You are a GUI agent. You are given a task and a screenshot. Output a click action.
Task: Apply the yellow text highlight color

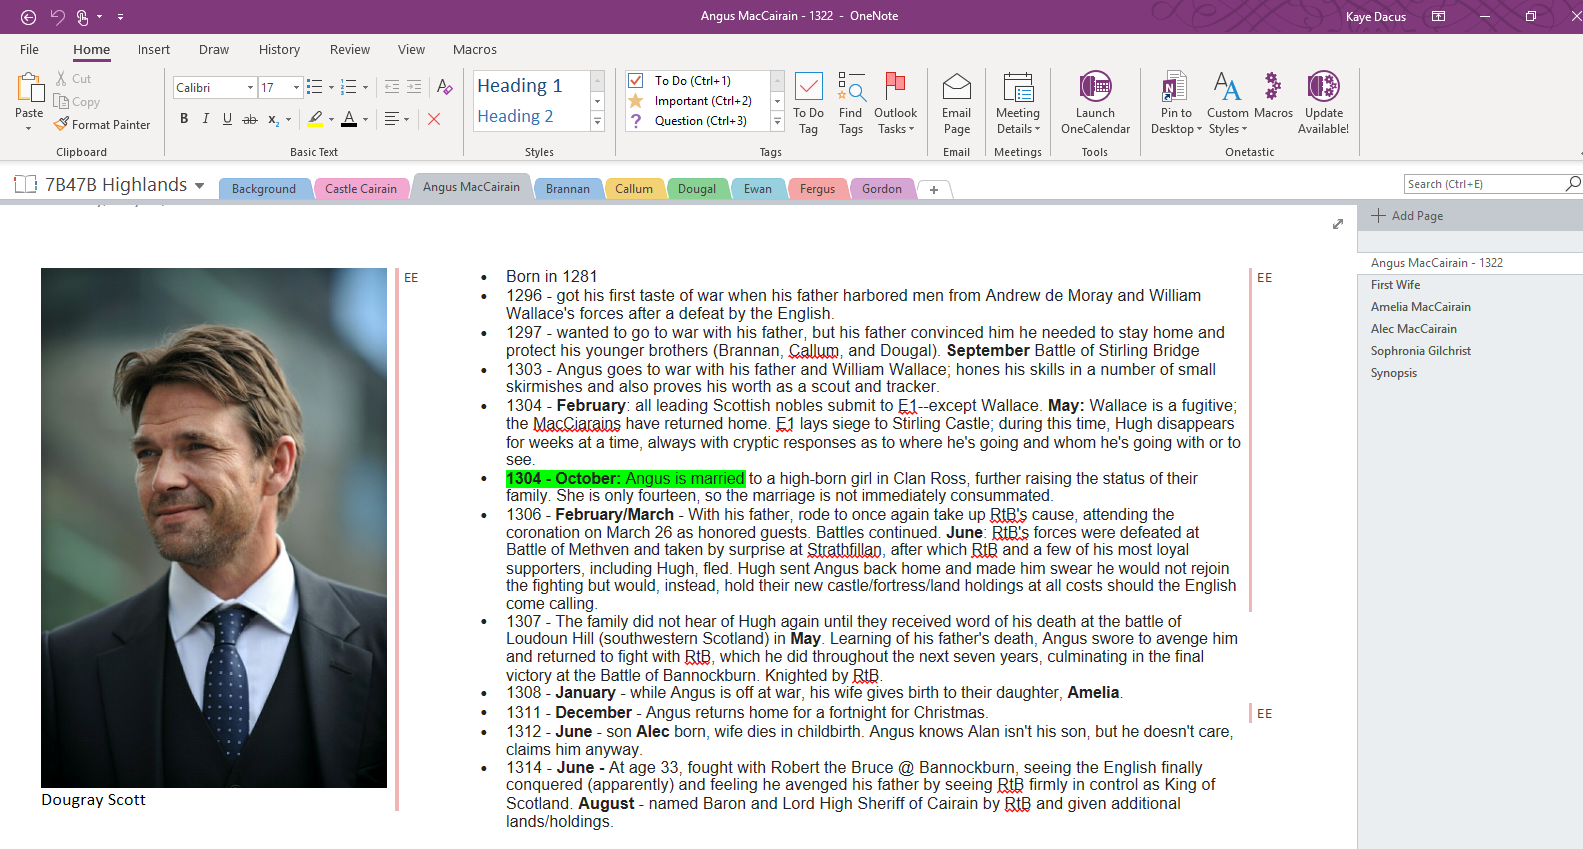(x=315, y=119)
